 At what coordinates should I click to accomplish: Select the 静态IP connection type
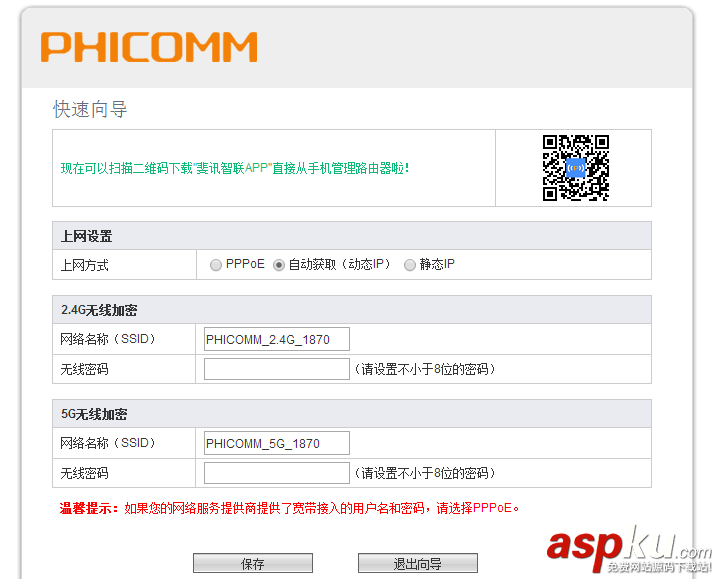coord(410,265)
